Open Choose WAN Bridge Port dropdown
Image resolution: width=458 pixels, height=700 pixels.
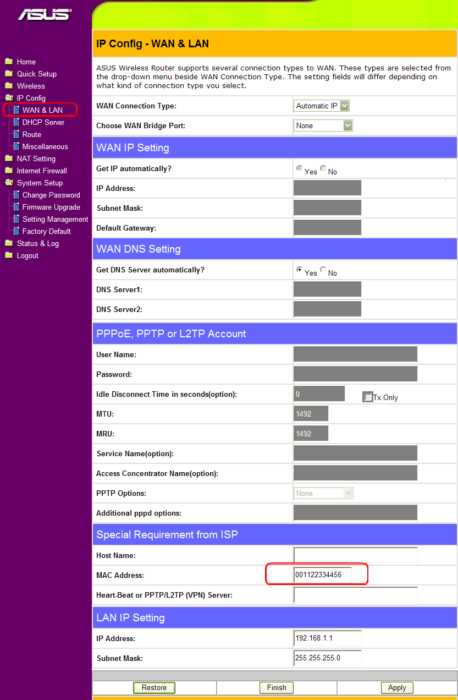pyautogui.click(x=323, y=125)
